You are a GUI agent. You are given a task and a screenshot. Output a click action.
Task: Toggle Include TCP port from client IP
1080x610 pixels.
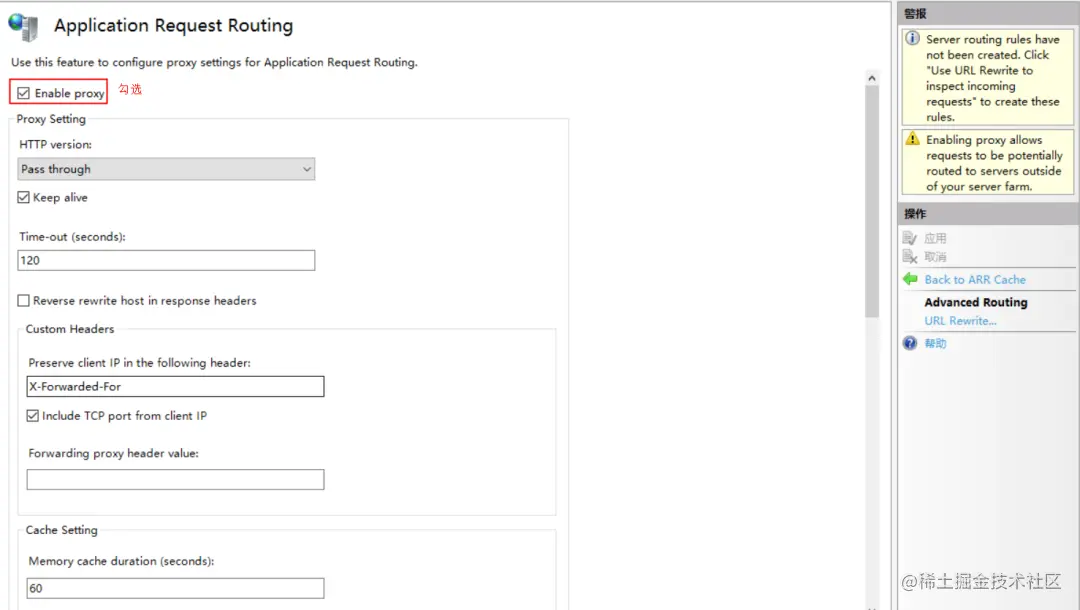click(32, 416)
